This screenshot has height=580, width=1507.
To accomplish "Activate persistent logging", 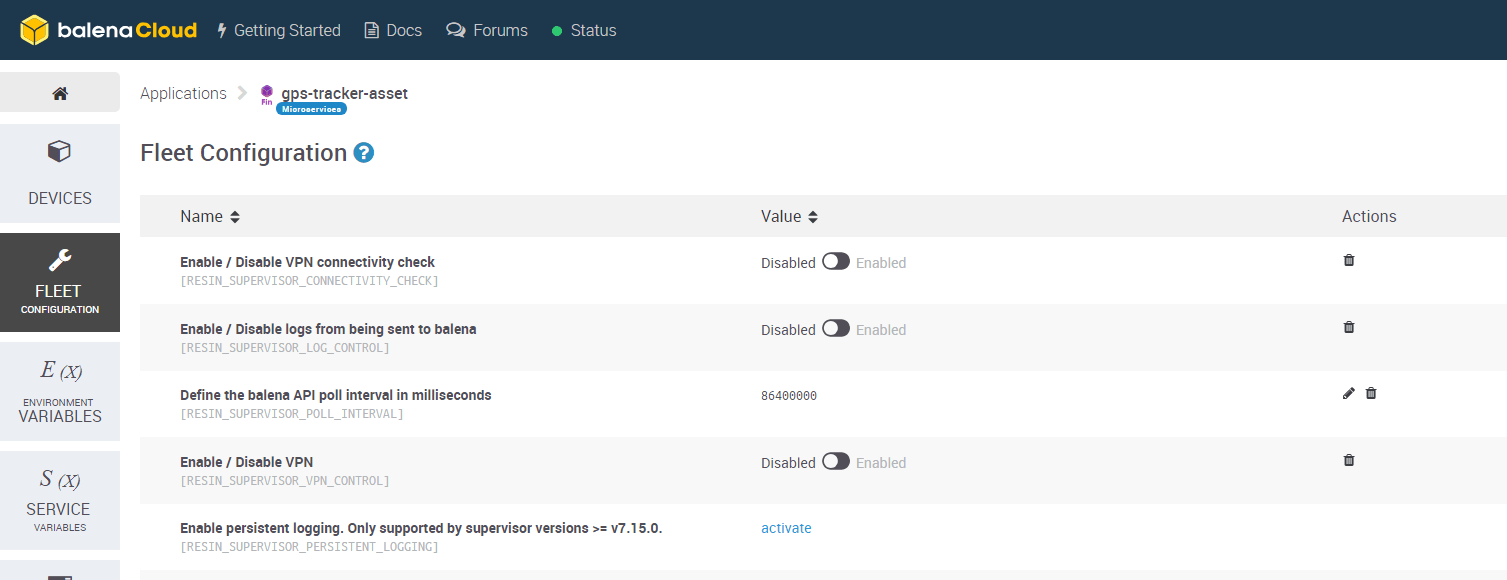I will point(786,528).
